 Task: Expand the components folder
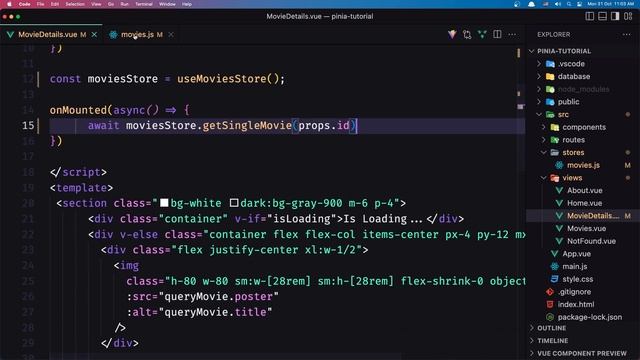(584, 127)
